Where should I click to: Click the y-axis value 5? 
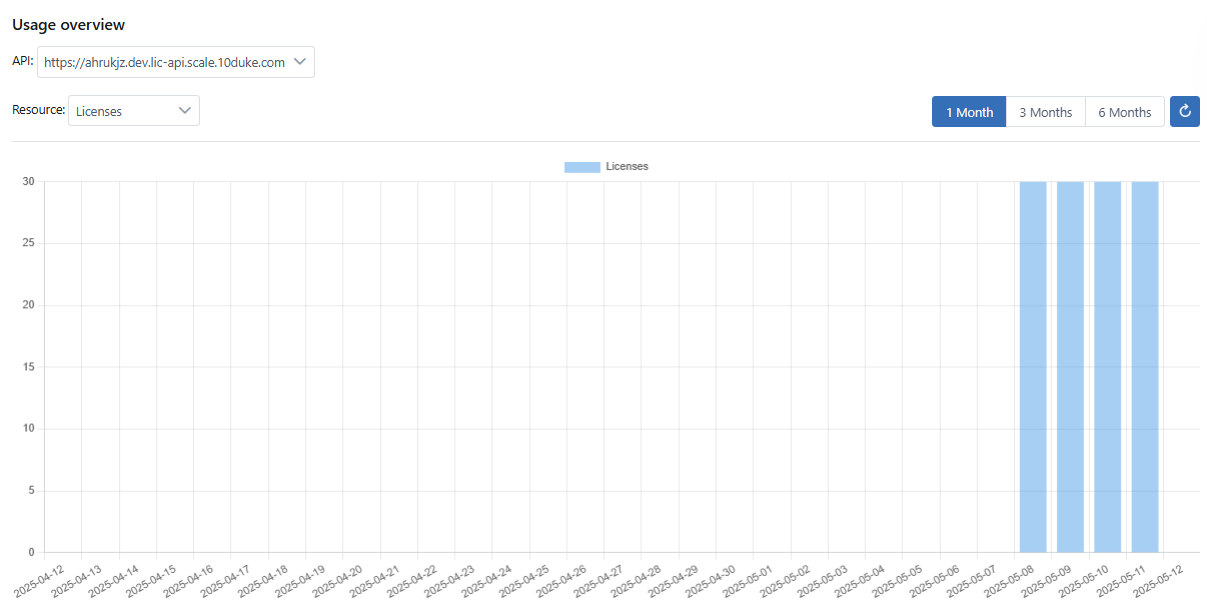31,491
